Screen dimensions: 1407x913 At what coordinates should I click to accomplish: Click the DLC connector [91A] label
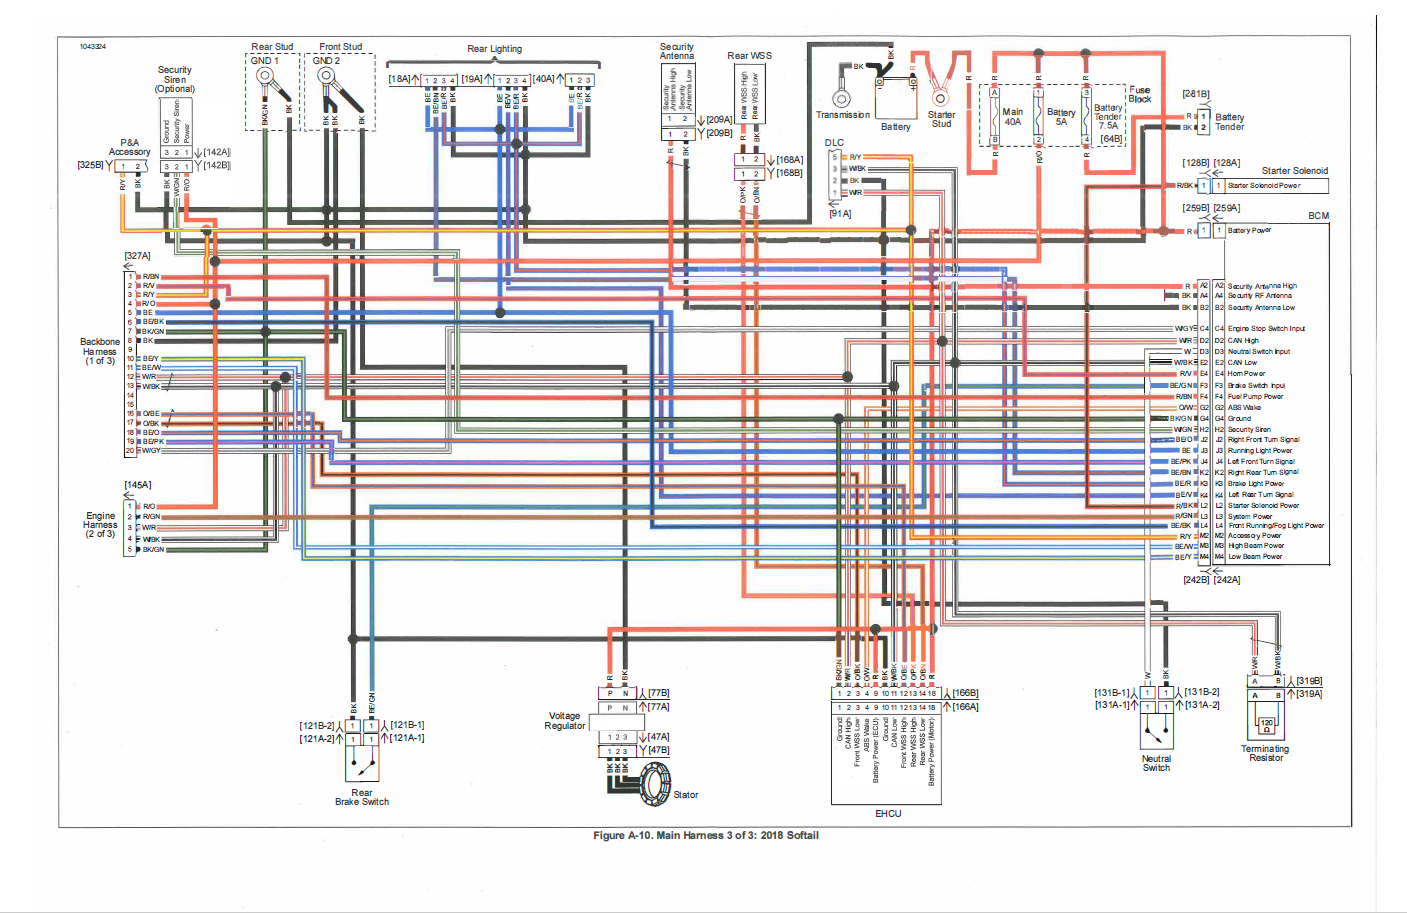click(x=841, y=214)
